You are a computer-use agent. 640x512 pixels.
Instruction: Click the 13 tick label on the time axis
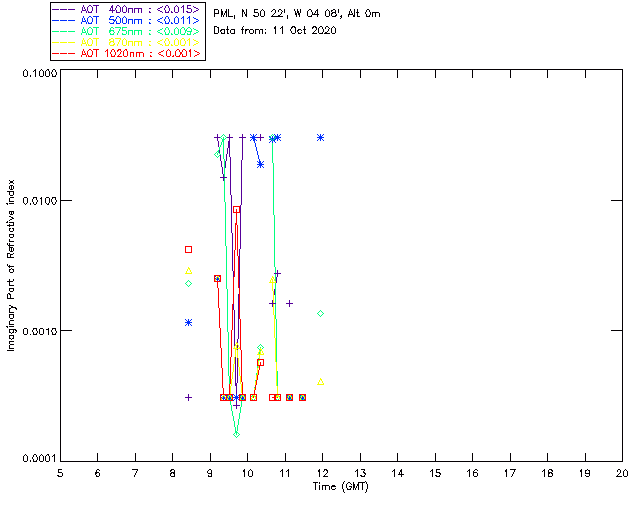tap(360, 473)
